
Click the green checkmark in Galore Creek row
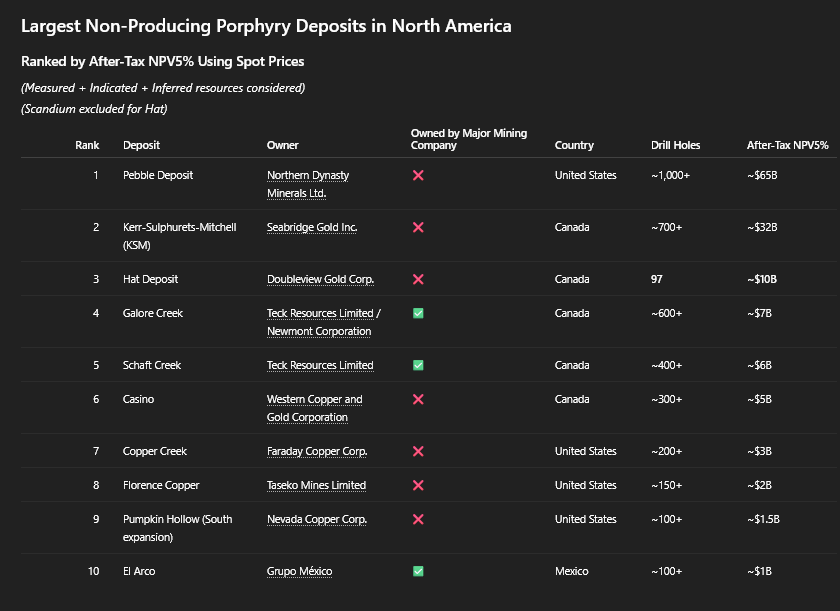coord(418,313)
